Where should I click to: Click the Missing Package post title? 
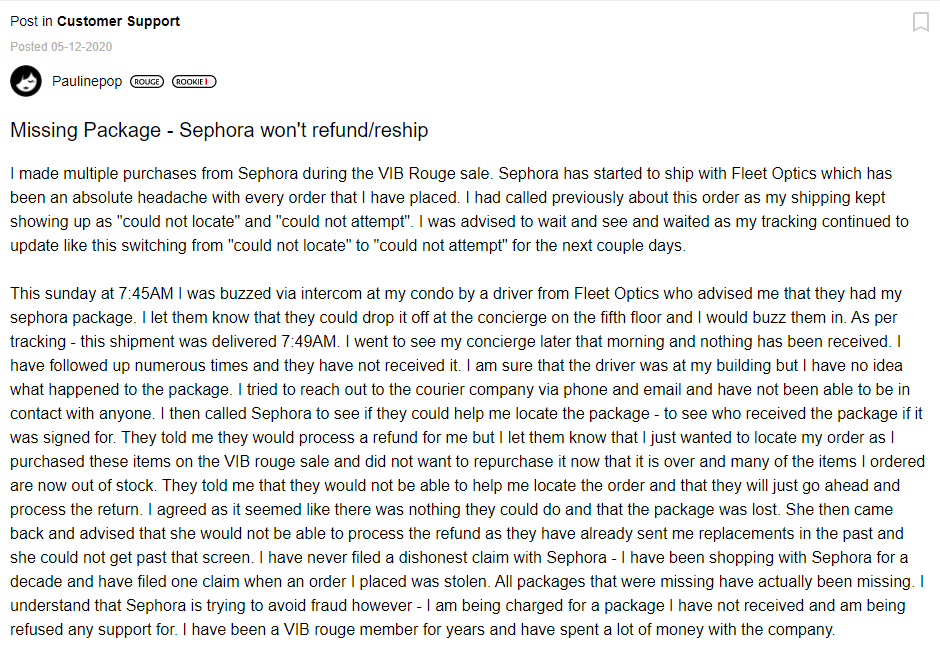coord(219,130)
